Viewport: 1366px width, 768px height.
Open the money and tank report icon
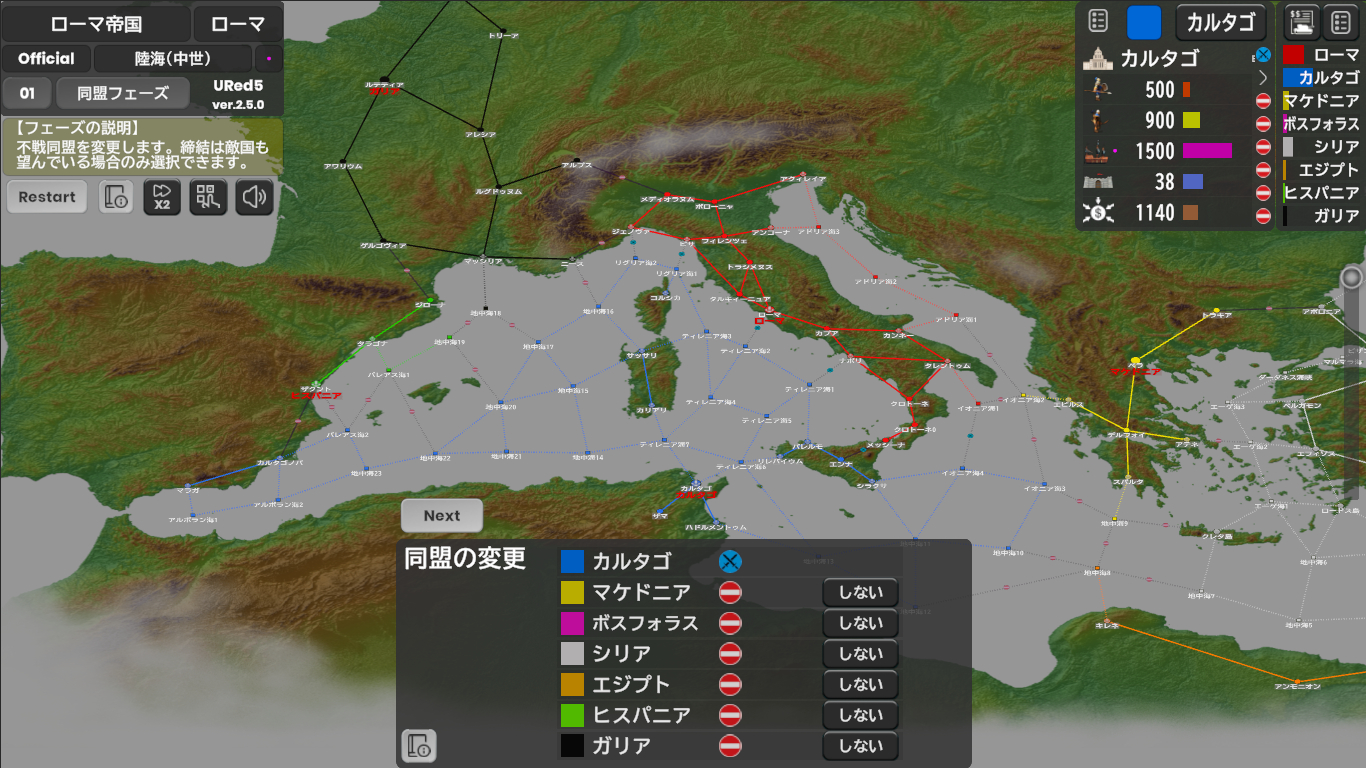click(1301, 21)
